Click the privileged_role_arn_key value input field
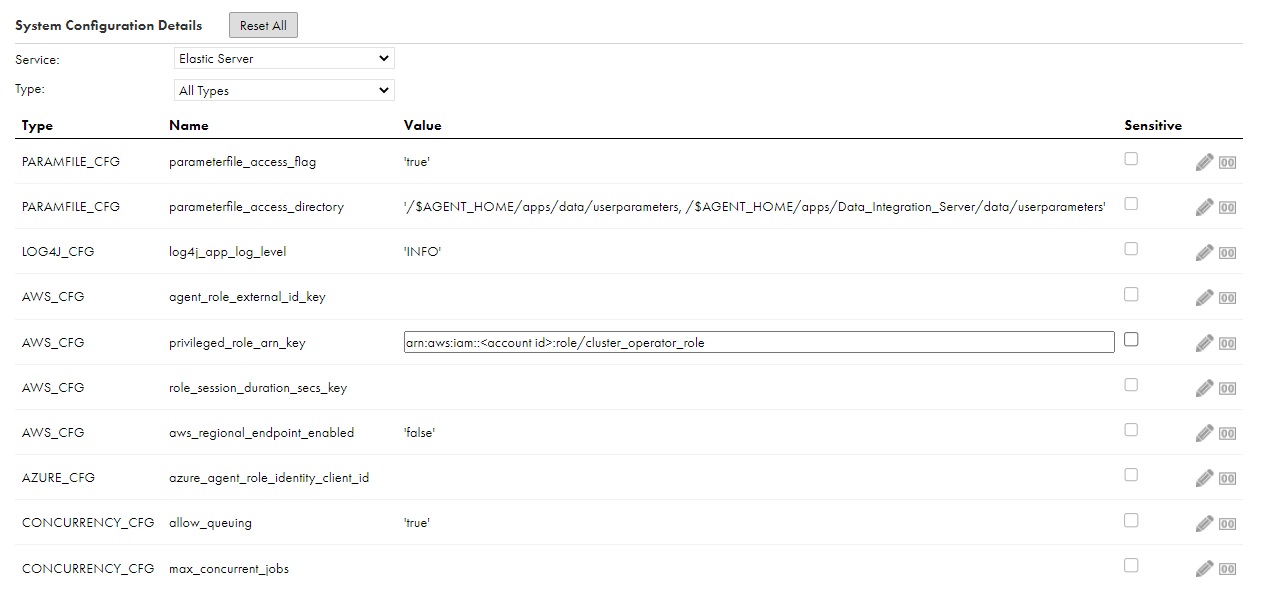This screenshot has width=1261, height=598. tap(758, 342)
